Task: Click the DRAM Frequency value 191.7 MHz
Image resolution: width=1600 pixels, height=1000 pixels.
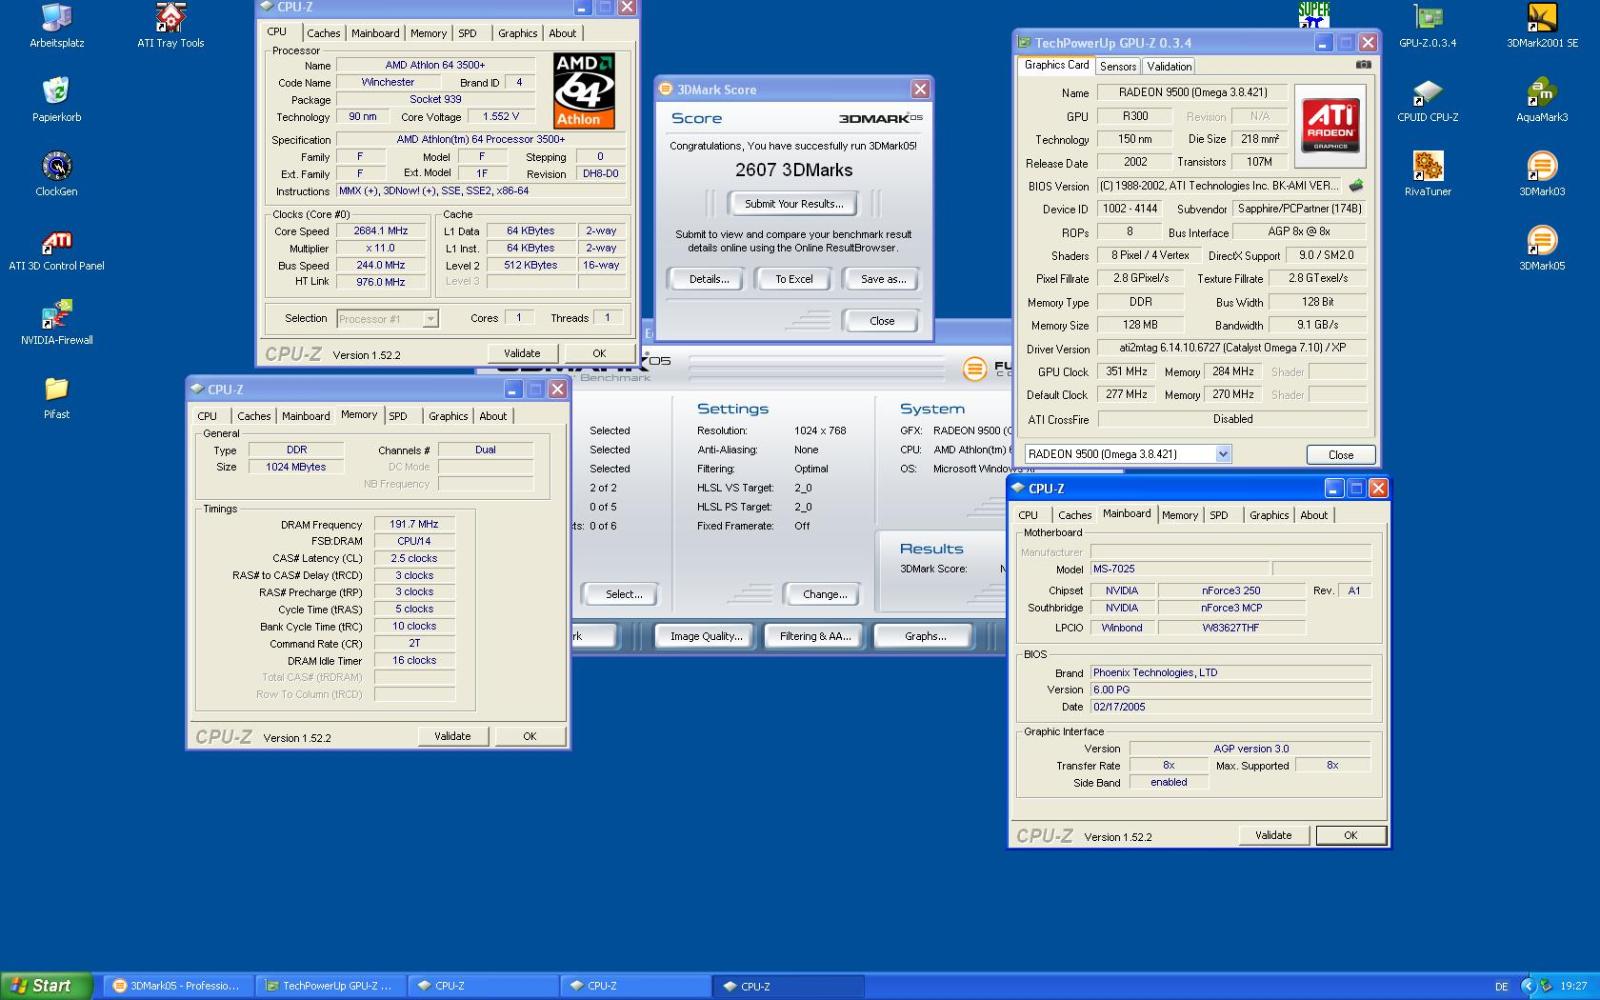Action: click(x=414, y=524)
